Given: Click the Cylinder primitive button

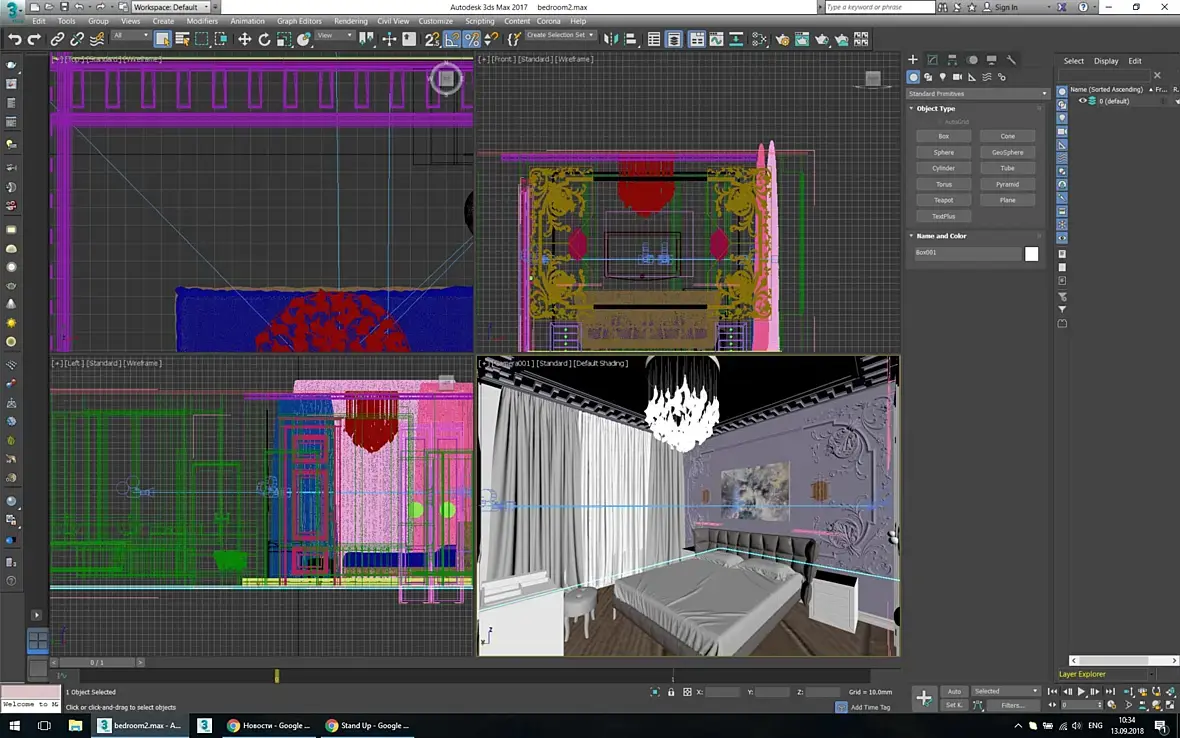Looking at the screenshot, I should (x=943, y=168).
